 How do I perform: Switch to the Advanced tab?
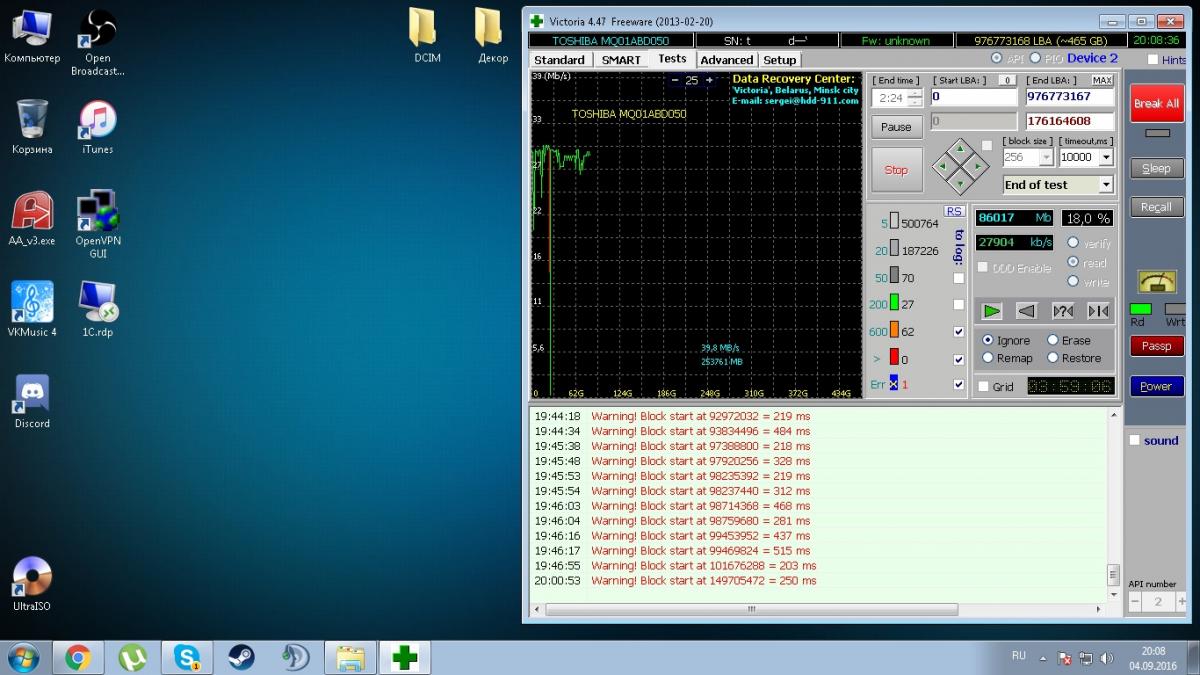point(727,60)
